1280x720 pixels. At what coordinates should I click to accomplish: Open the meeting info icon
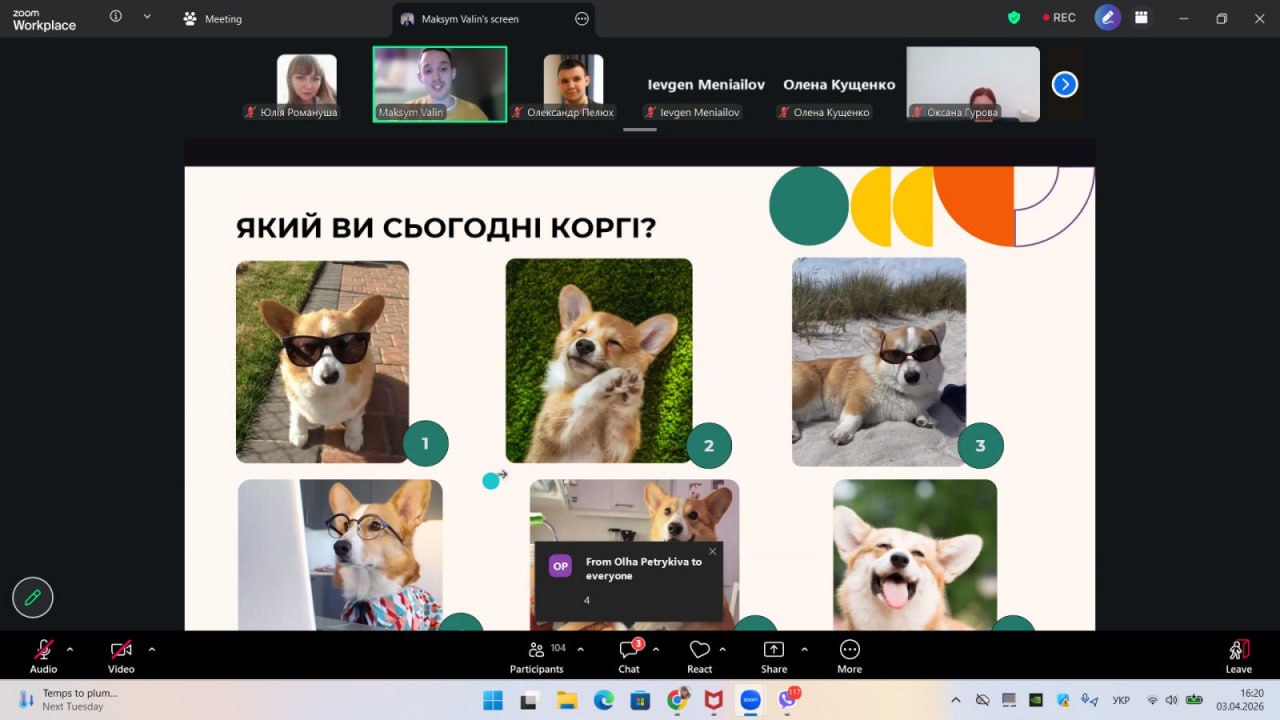[116, 17]
